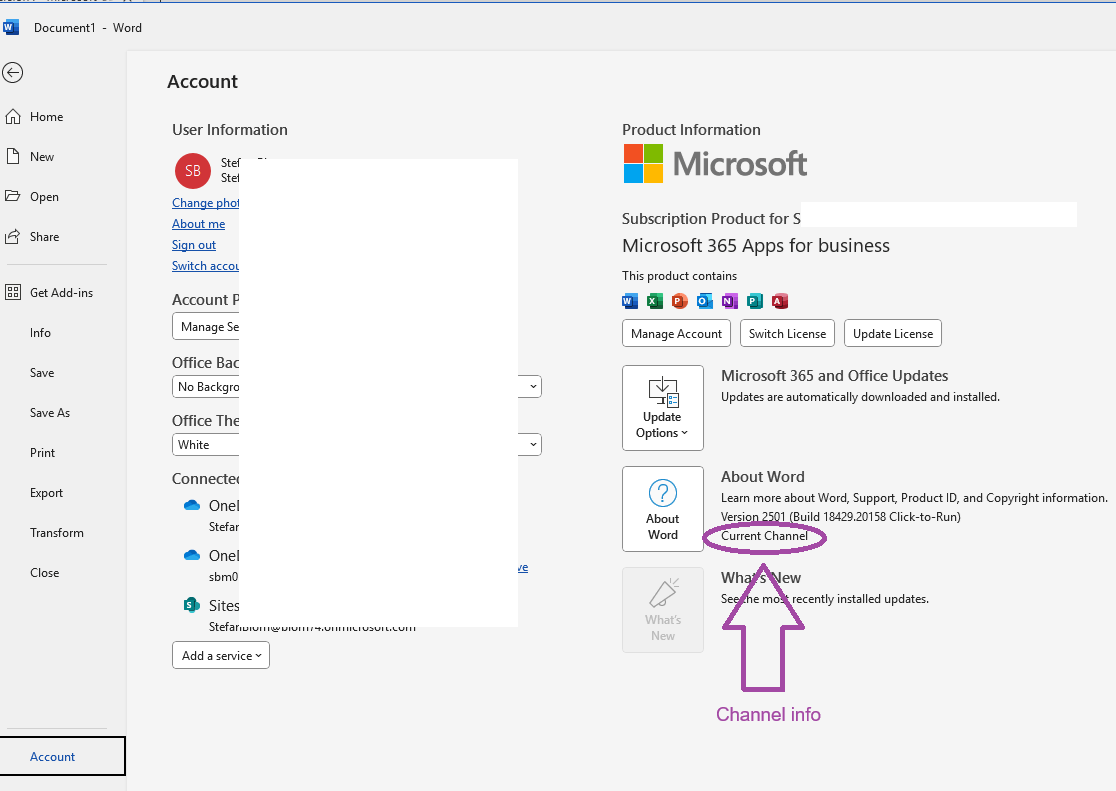Viewport: 1116px width, 791px height.
Task: Select Transform in the sidebar
Action: tap(57, 533)
